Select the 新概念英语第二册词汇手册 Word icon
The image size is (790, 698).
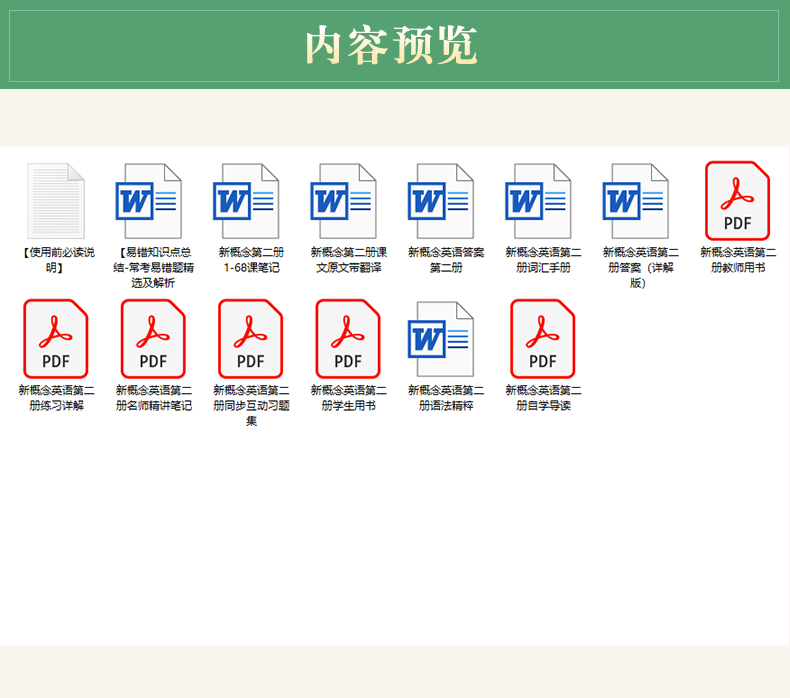pos(538,201)
